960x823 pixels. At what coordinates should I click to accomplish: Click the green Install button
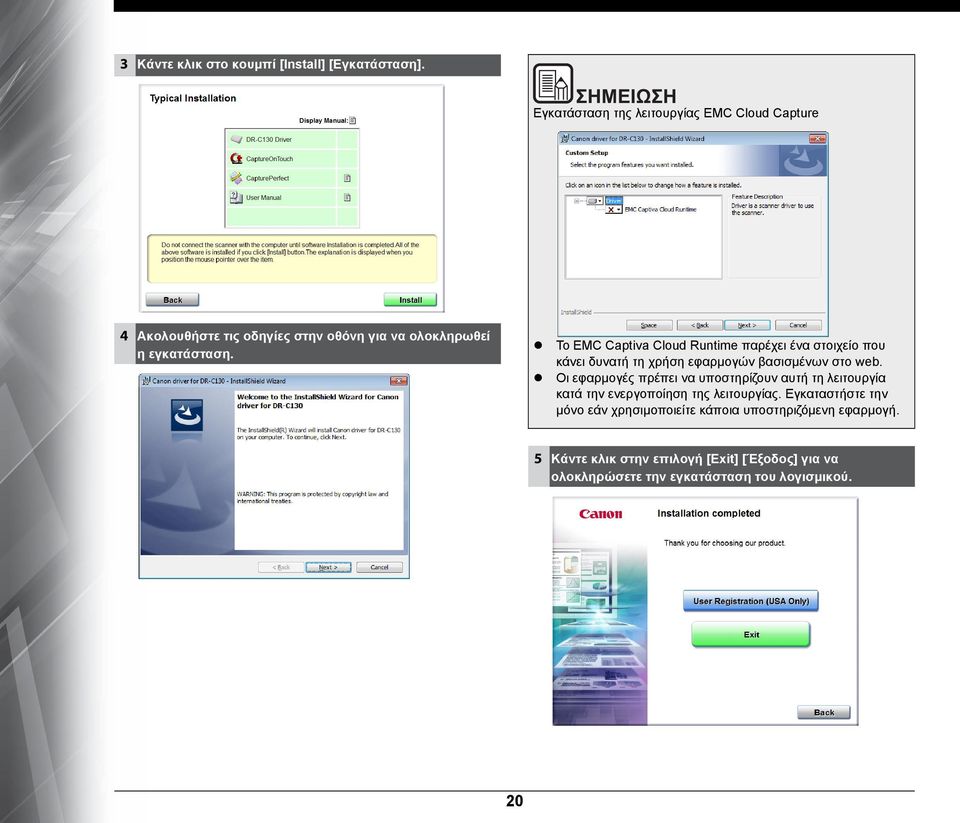click(x=410, y=300)
